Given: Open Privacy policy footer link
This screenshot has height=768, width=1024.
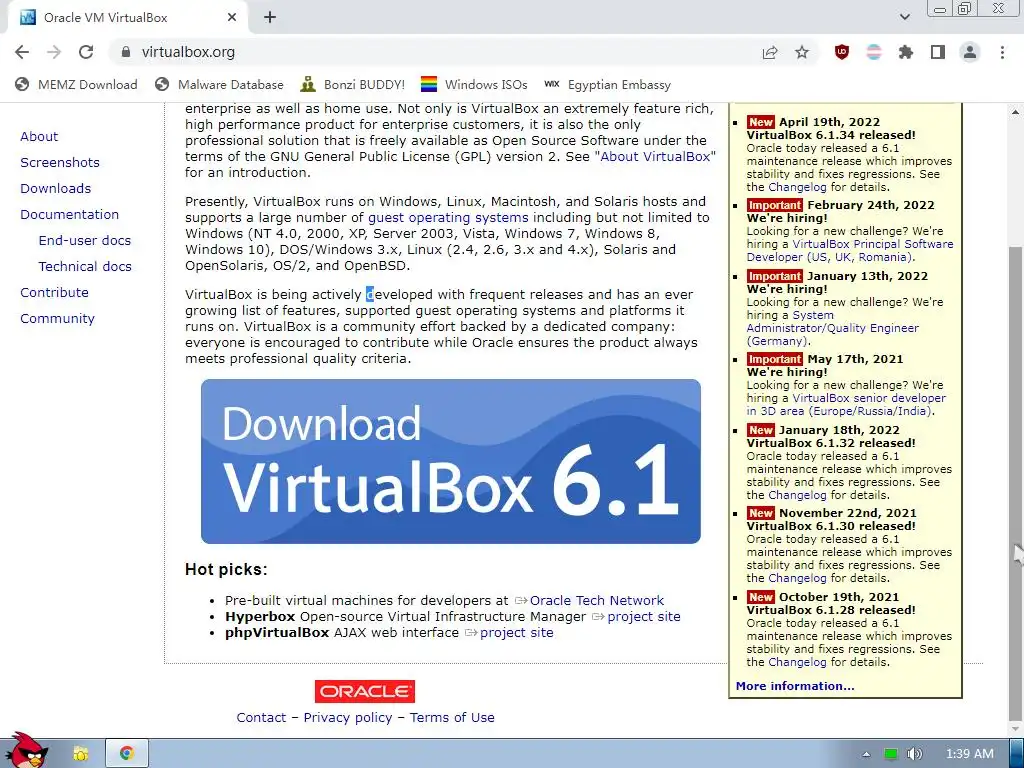Looking at the screenshot, I should click(347, 718).
